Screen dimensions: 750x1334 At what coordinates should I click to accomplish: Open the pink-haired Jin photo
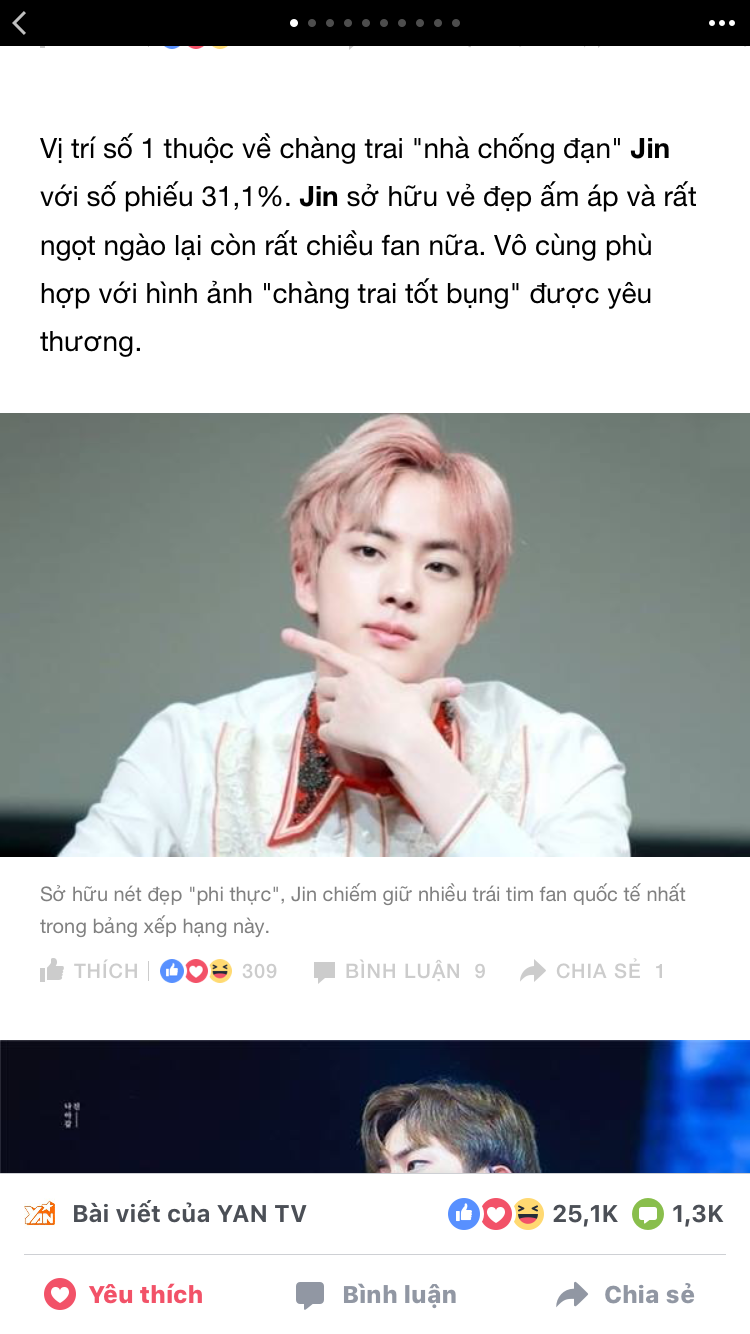point(375,635)
